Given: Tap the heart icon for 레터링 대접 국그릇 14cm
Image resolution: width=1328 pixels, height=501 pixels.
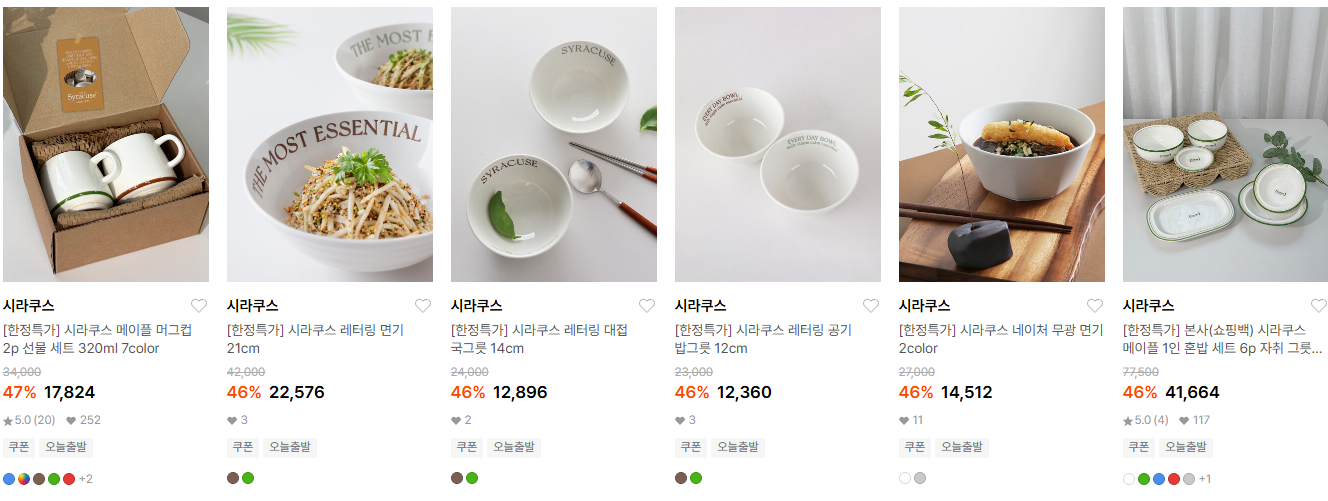Looking at the screenshot, I should tap(647, 306).
